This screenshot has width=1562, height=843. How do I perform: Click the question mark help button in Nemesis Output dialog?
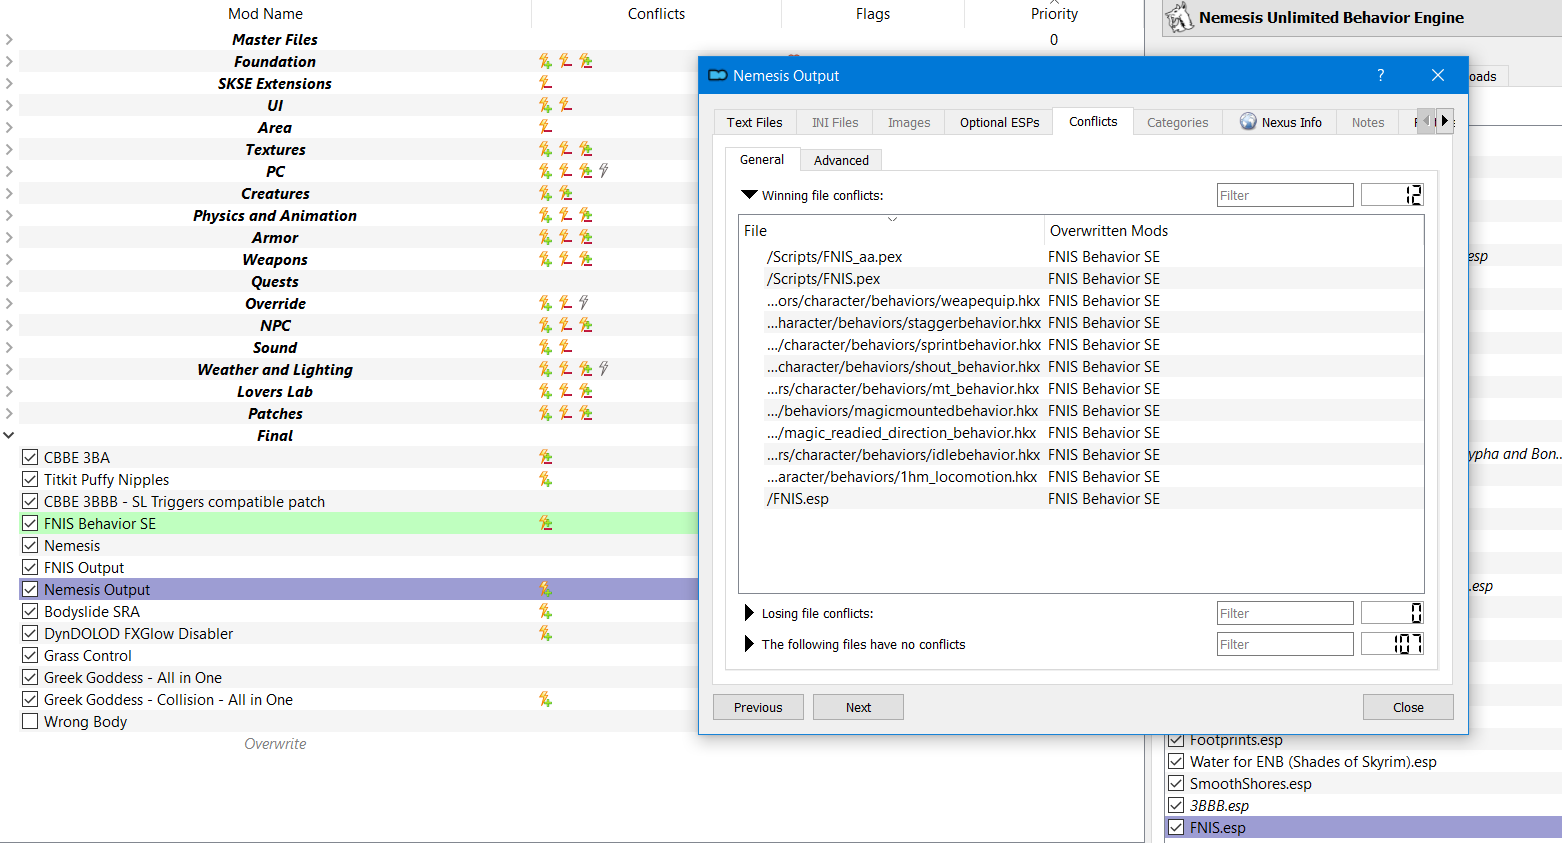[x=1380, y=75]
